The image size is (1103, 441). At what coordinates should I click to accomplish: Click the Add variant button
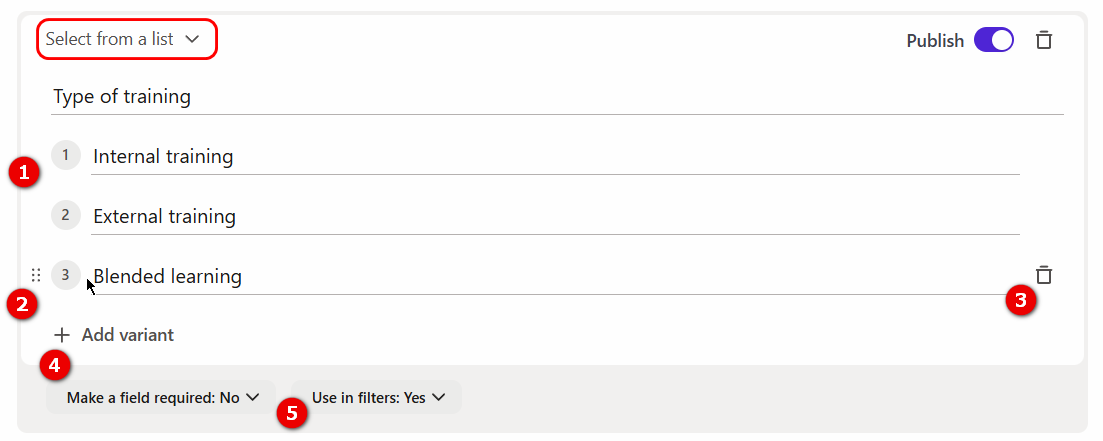(127, 335)
